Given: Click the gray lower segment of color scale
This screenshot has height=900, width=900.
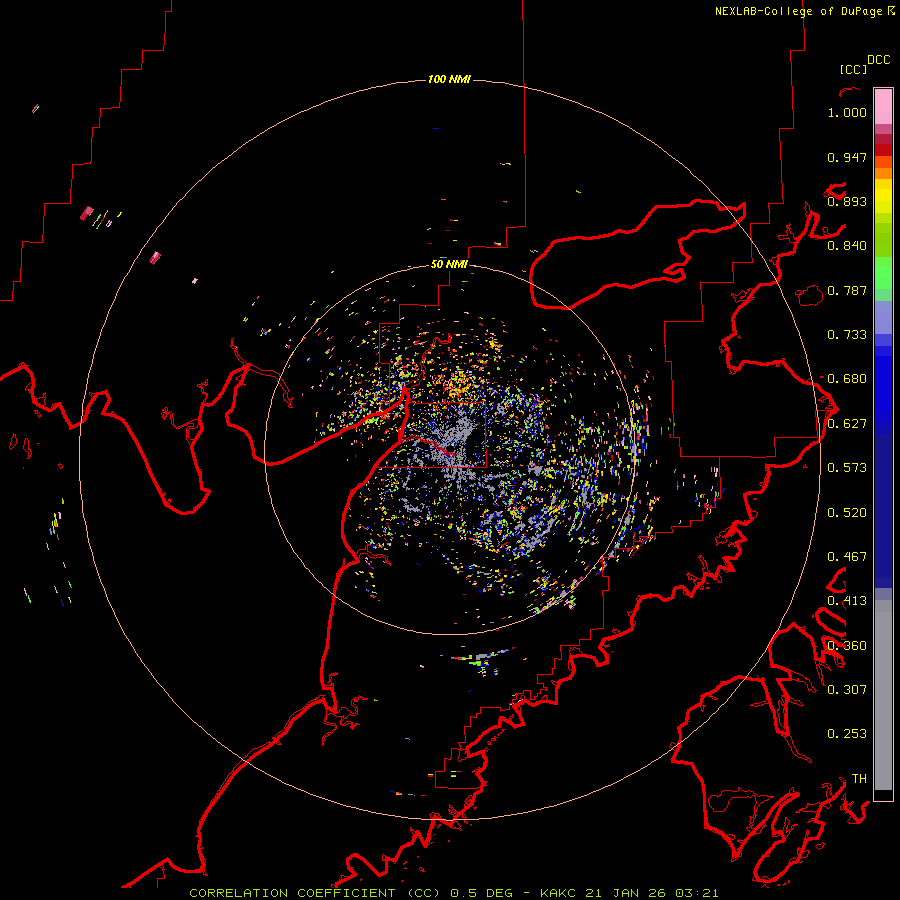Looking at the screenshot, I should (883, 695).
